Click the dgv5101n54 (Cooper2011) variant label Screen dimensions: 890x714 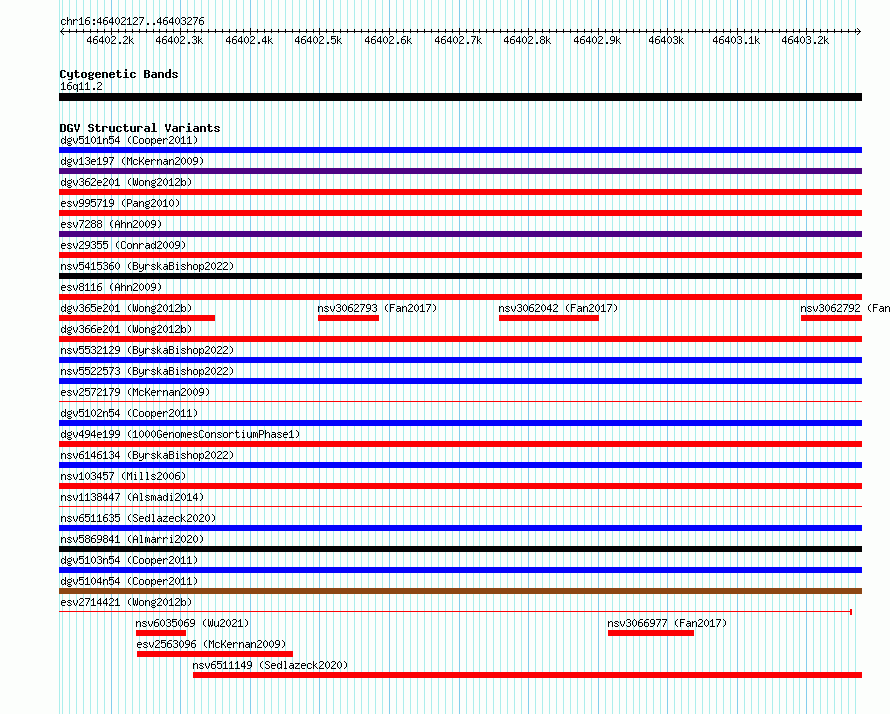(x=129, y=140)
